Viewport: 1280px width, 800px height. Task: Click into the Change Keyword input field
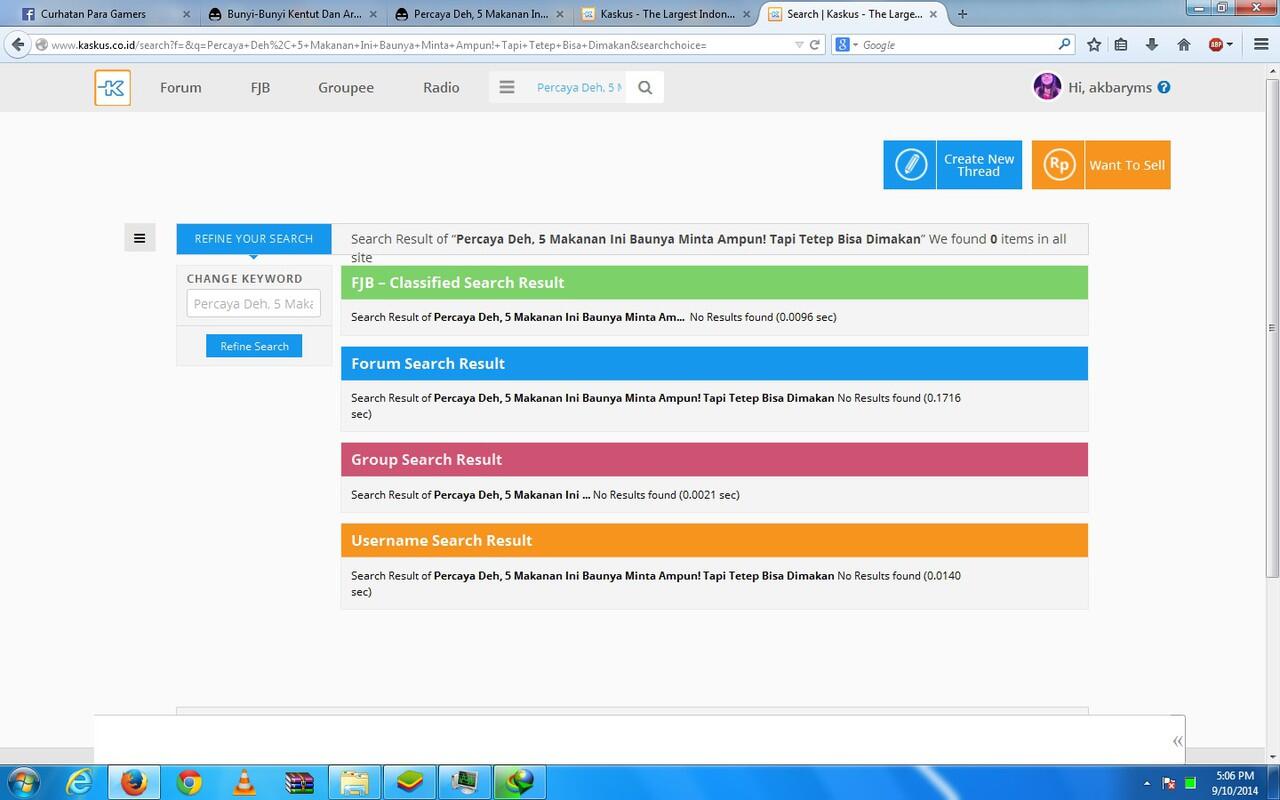tap(254, 304)
